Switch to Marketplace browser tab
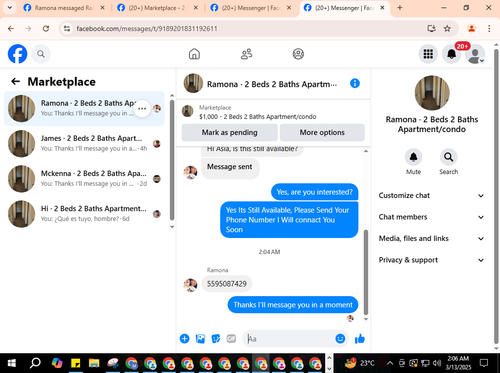 (158, 8)
